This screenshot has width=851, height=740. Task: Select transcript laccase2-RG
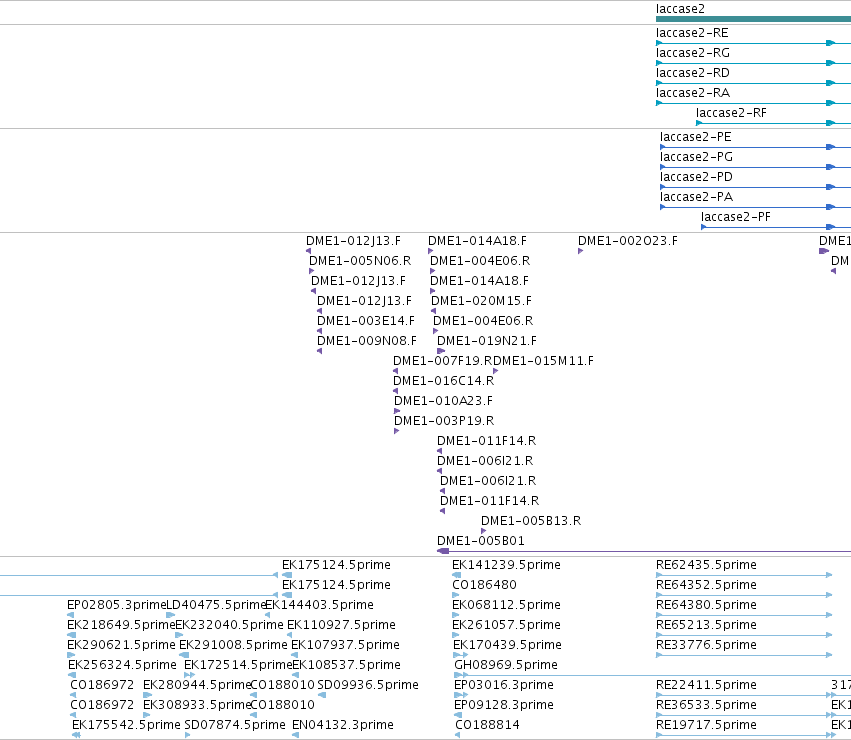pyautogui.click(x=693, y=53)
